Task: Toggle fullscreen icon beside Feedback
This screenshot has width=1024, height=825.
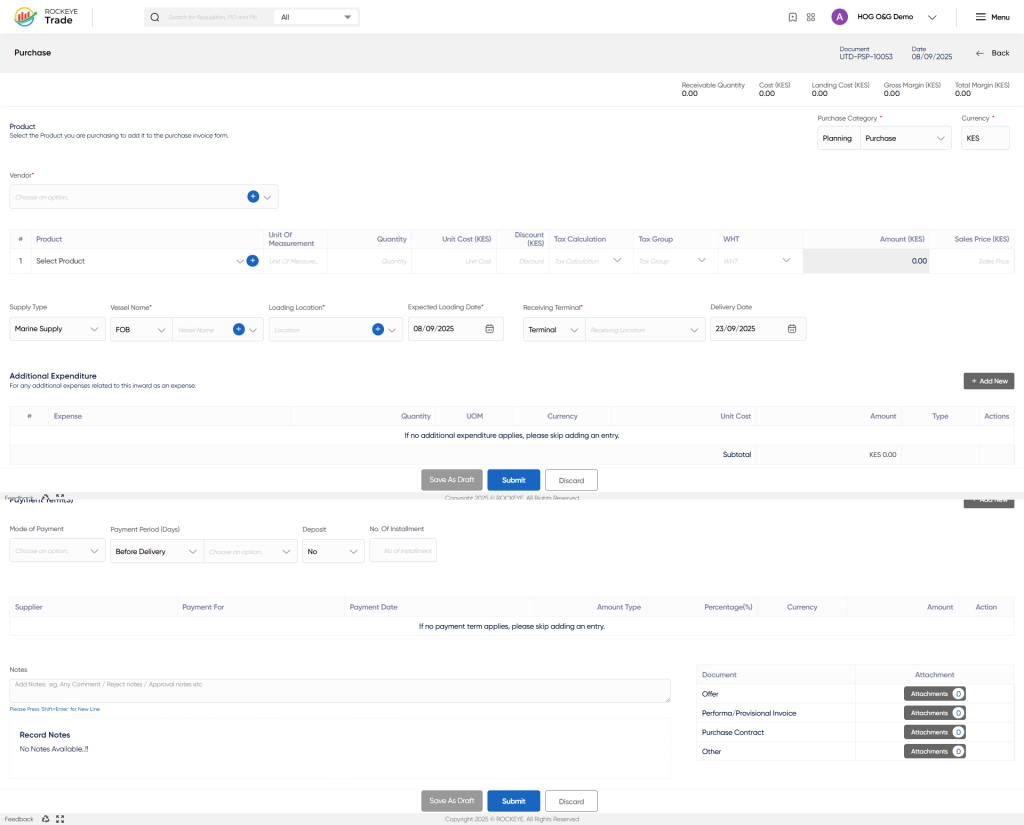Action: 60,819
